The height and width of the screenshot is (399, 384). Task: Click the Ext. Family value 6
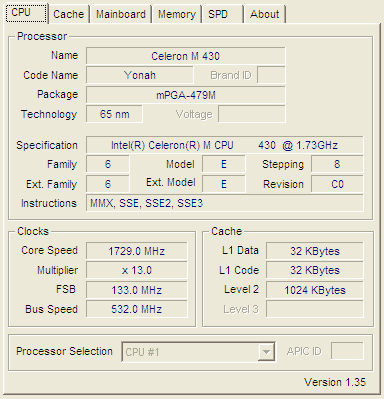click(108, 184)
